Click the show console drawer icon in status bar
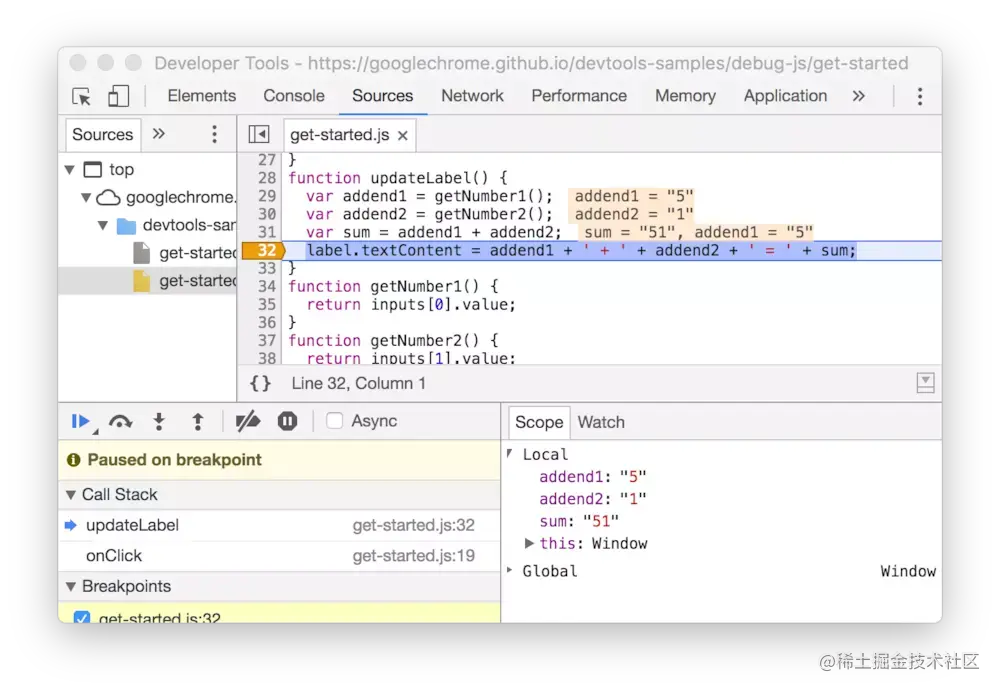1000x692 pixels. [x=925, y=383]
